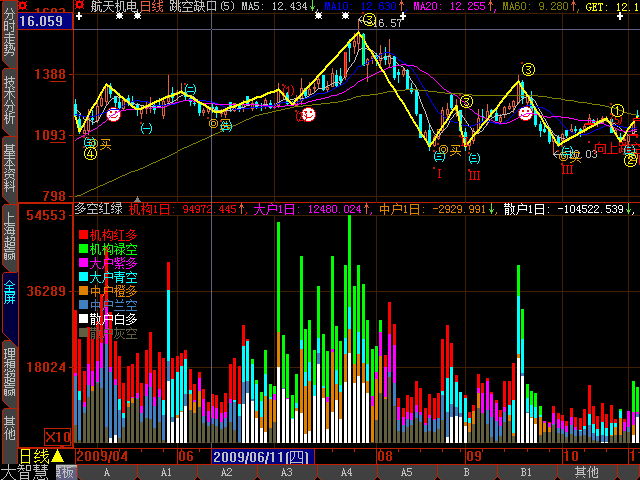Select bottom tab A3
Viewport: 640px width, 480px height.
[287, 472]
